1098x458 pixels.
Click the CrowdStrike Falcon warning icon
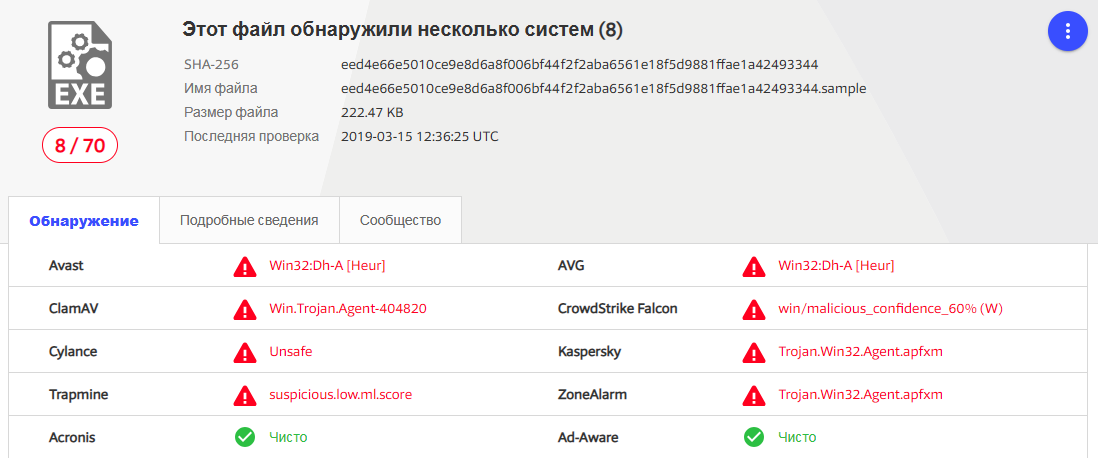point(754,309)
